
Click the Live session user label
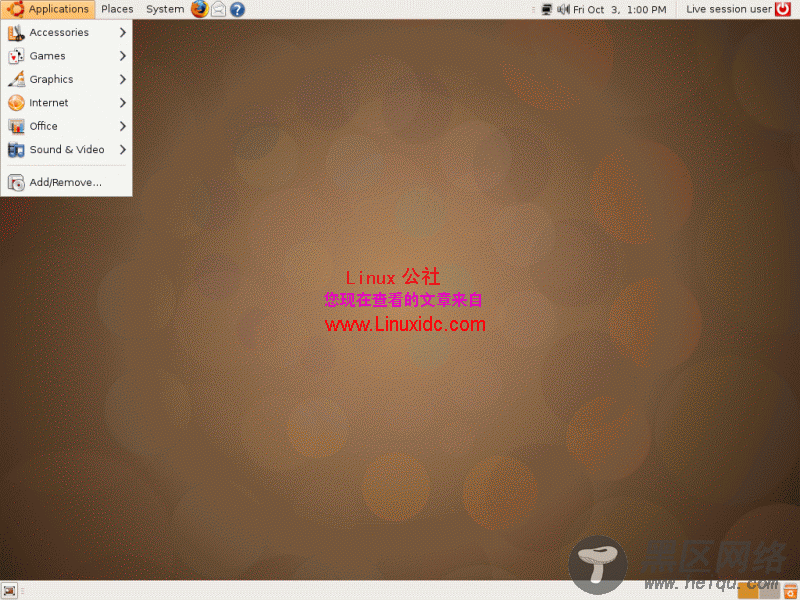[x=729, y=9]
